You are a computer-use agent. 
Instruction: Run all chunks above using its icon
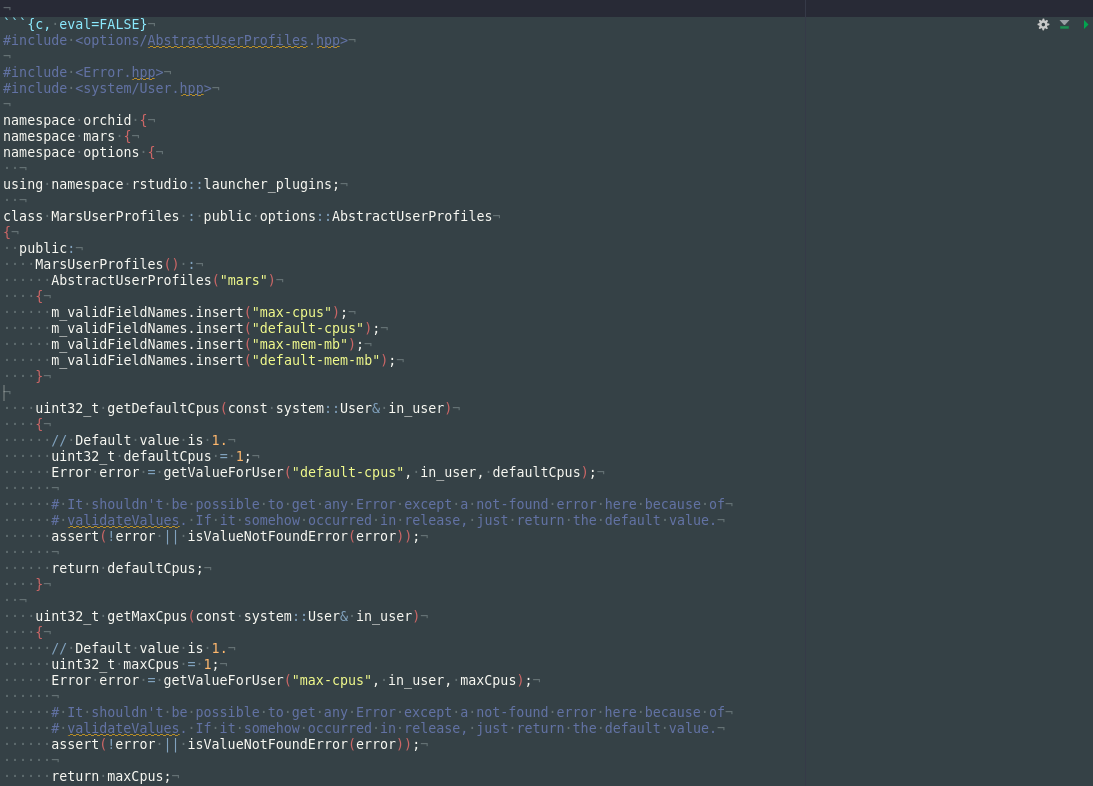[x=1063, y=24]
